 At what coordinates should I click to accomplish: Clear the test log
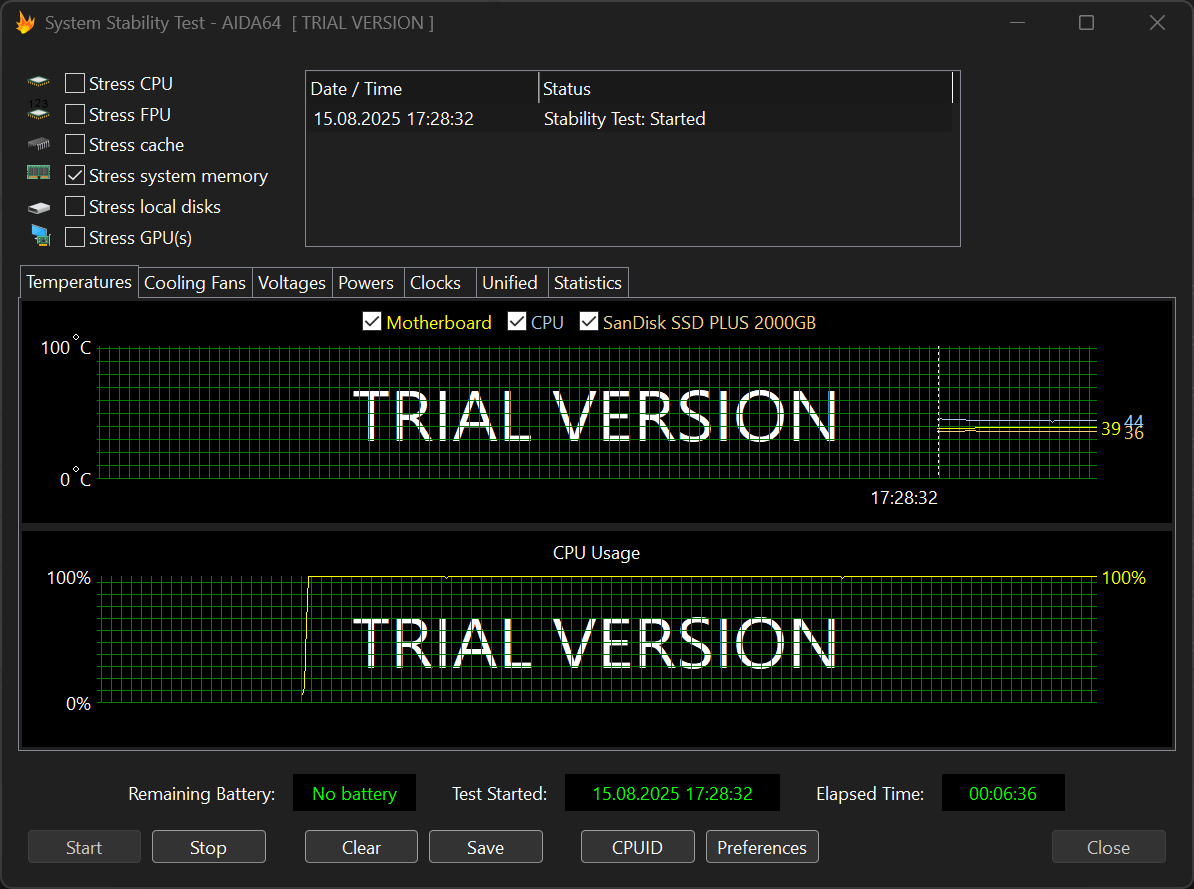click(362, 847)
